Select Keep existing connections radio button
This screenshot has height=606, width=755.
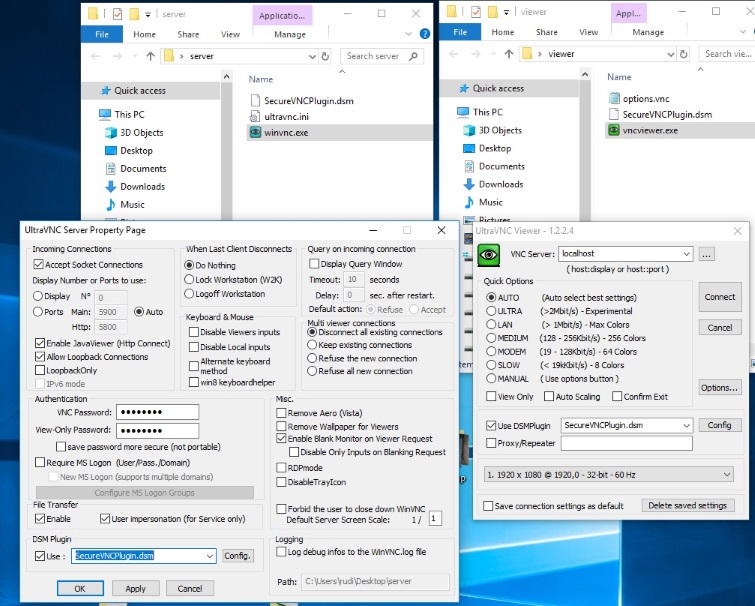tap(312, 345)
